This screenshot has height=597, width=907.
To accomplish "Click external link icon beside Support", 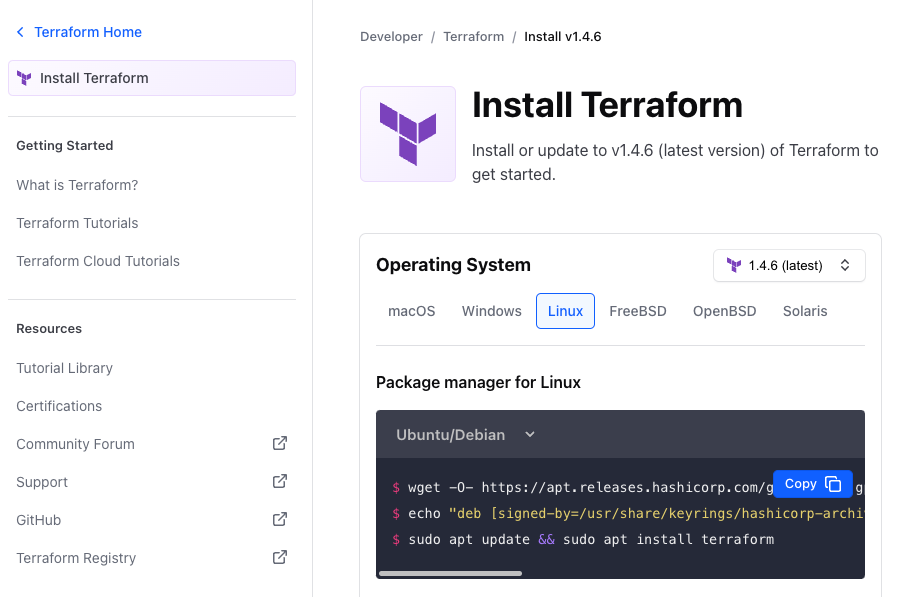I will point(280,481).
